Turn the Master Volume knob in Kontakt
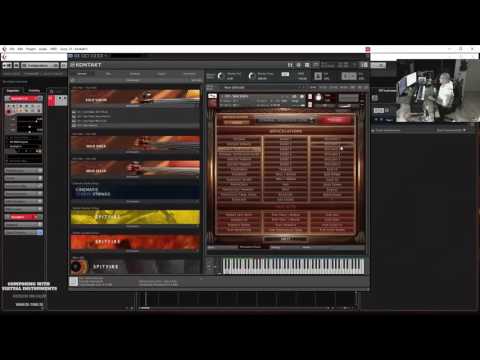The height and width of the screenshot is (360, 480). (x=221, y=76)
